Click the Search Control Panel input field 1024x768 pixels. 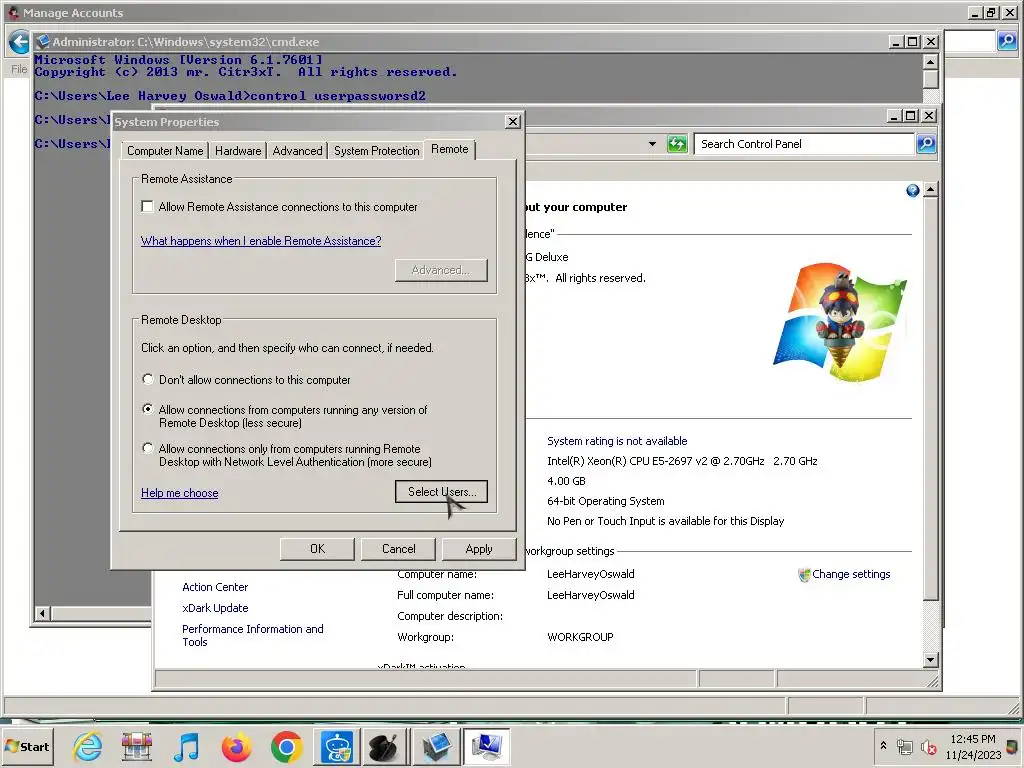coord(805,144)
